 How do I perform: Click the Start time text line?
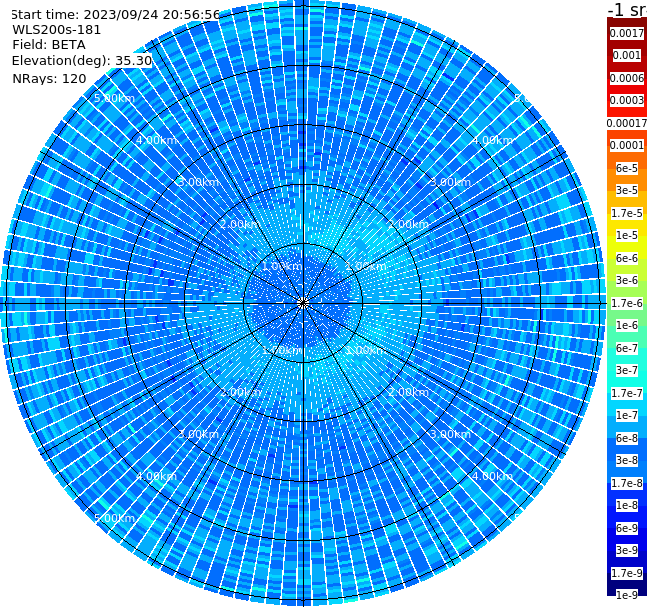[116, 14]
